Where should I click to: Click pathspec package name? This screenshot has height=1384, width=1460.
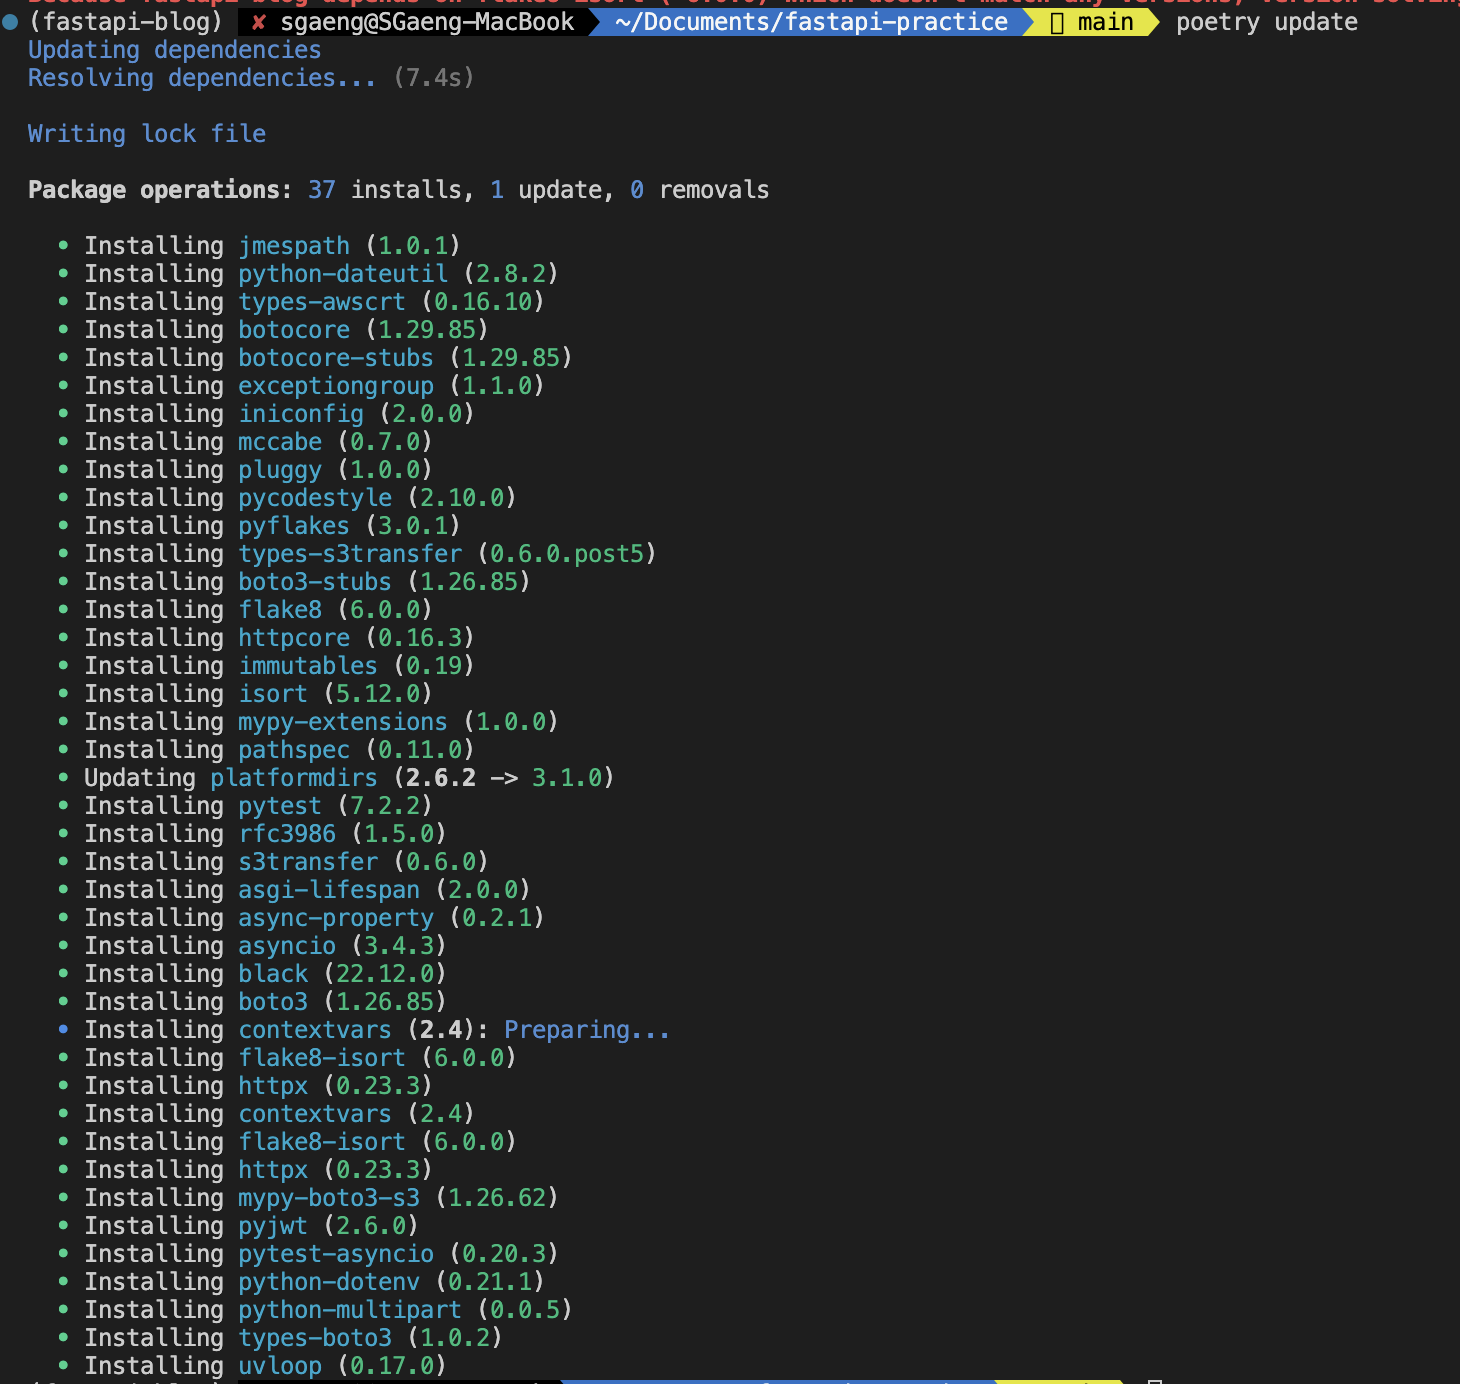(294, 750)
